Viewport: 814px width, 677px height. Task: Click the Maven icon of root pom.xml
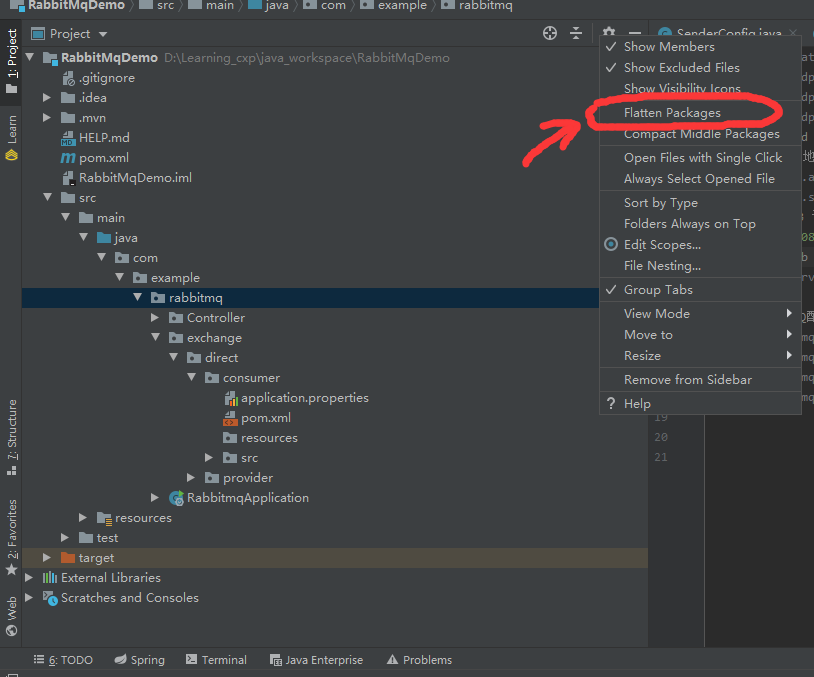click(x=68, y=158)
